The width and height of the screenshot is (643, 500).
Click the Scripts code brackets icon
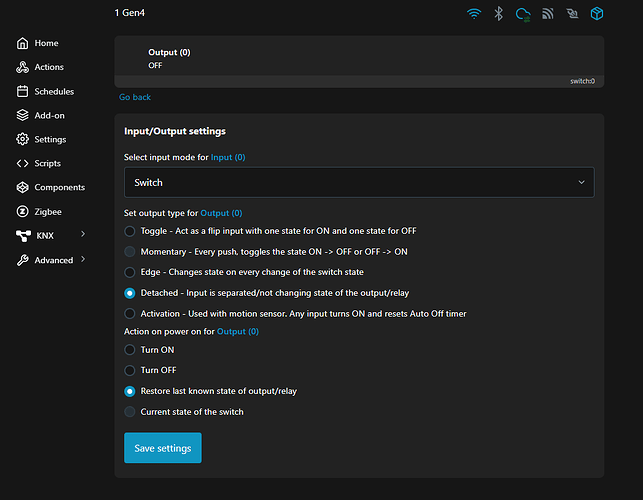(x=23, y=163)
